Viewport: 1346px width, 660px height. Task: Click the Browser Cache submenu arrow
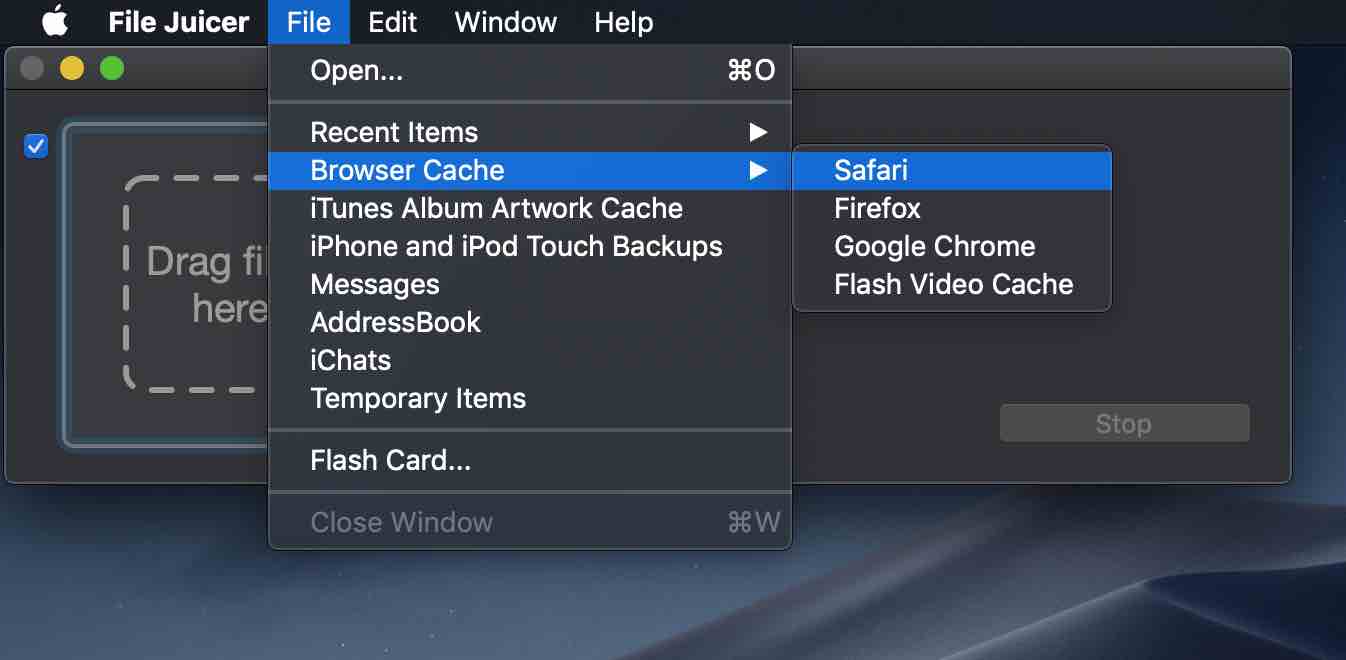pyautogui.click(x=758, y=170)
